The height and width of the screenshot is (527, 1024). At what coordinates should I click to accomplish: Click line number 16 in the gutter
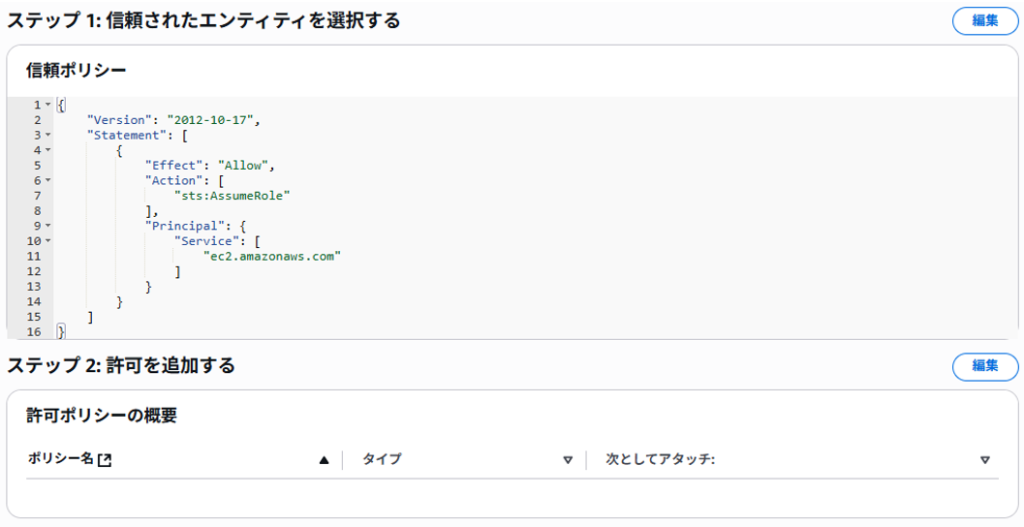click(33, 332)
